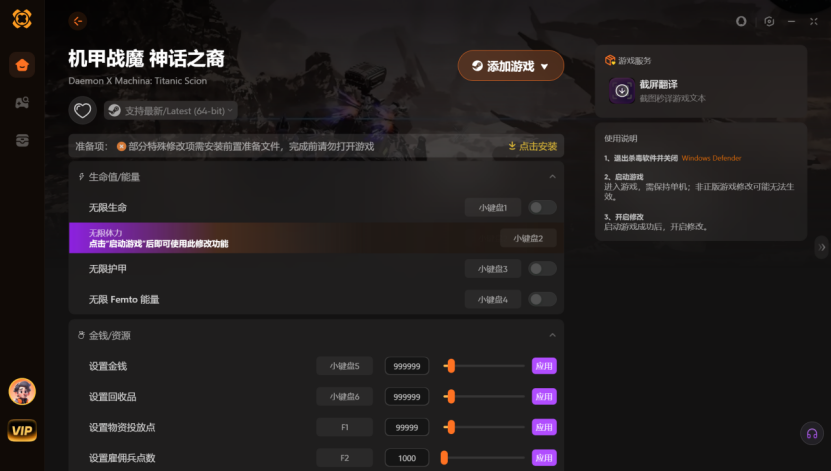The image size is (831, 471).
Task: Change the 小键盘4 hotkey for Femto 能量
Action: click(x=493, y=299)
